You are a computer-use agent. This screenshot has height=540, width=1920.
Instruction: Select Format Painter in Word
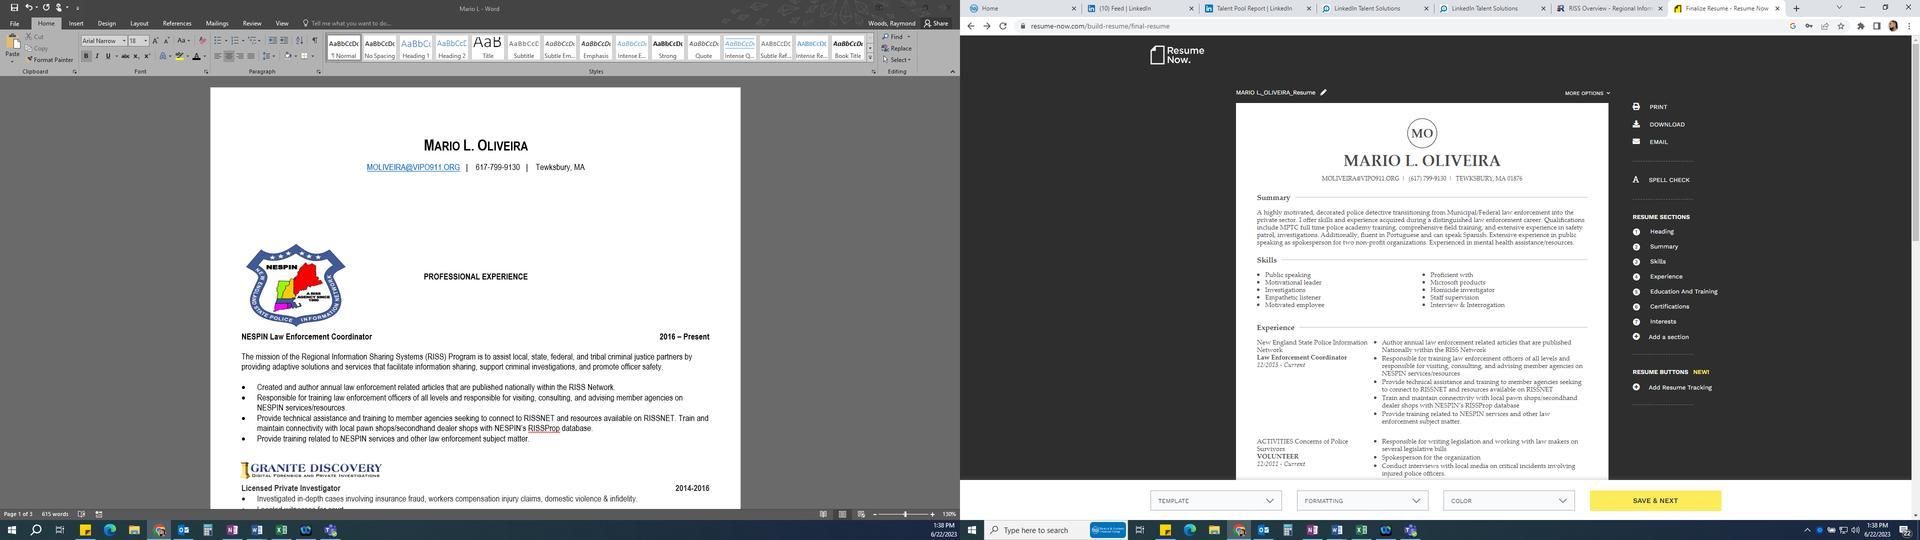pyautogui.click(x=48, y=60)
